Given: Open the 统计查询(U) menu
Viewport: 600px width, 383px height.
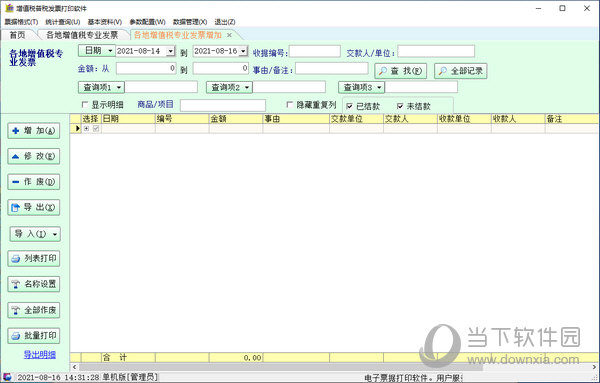Looking at the screenshot, I should (63, 22).
